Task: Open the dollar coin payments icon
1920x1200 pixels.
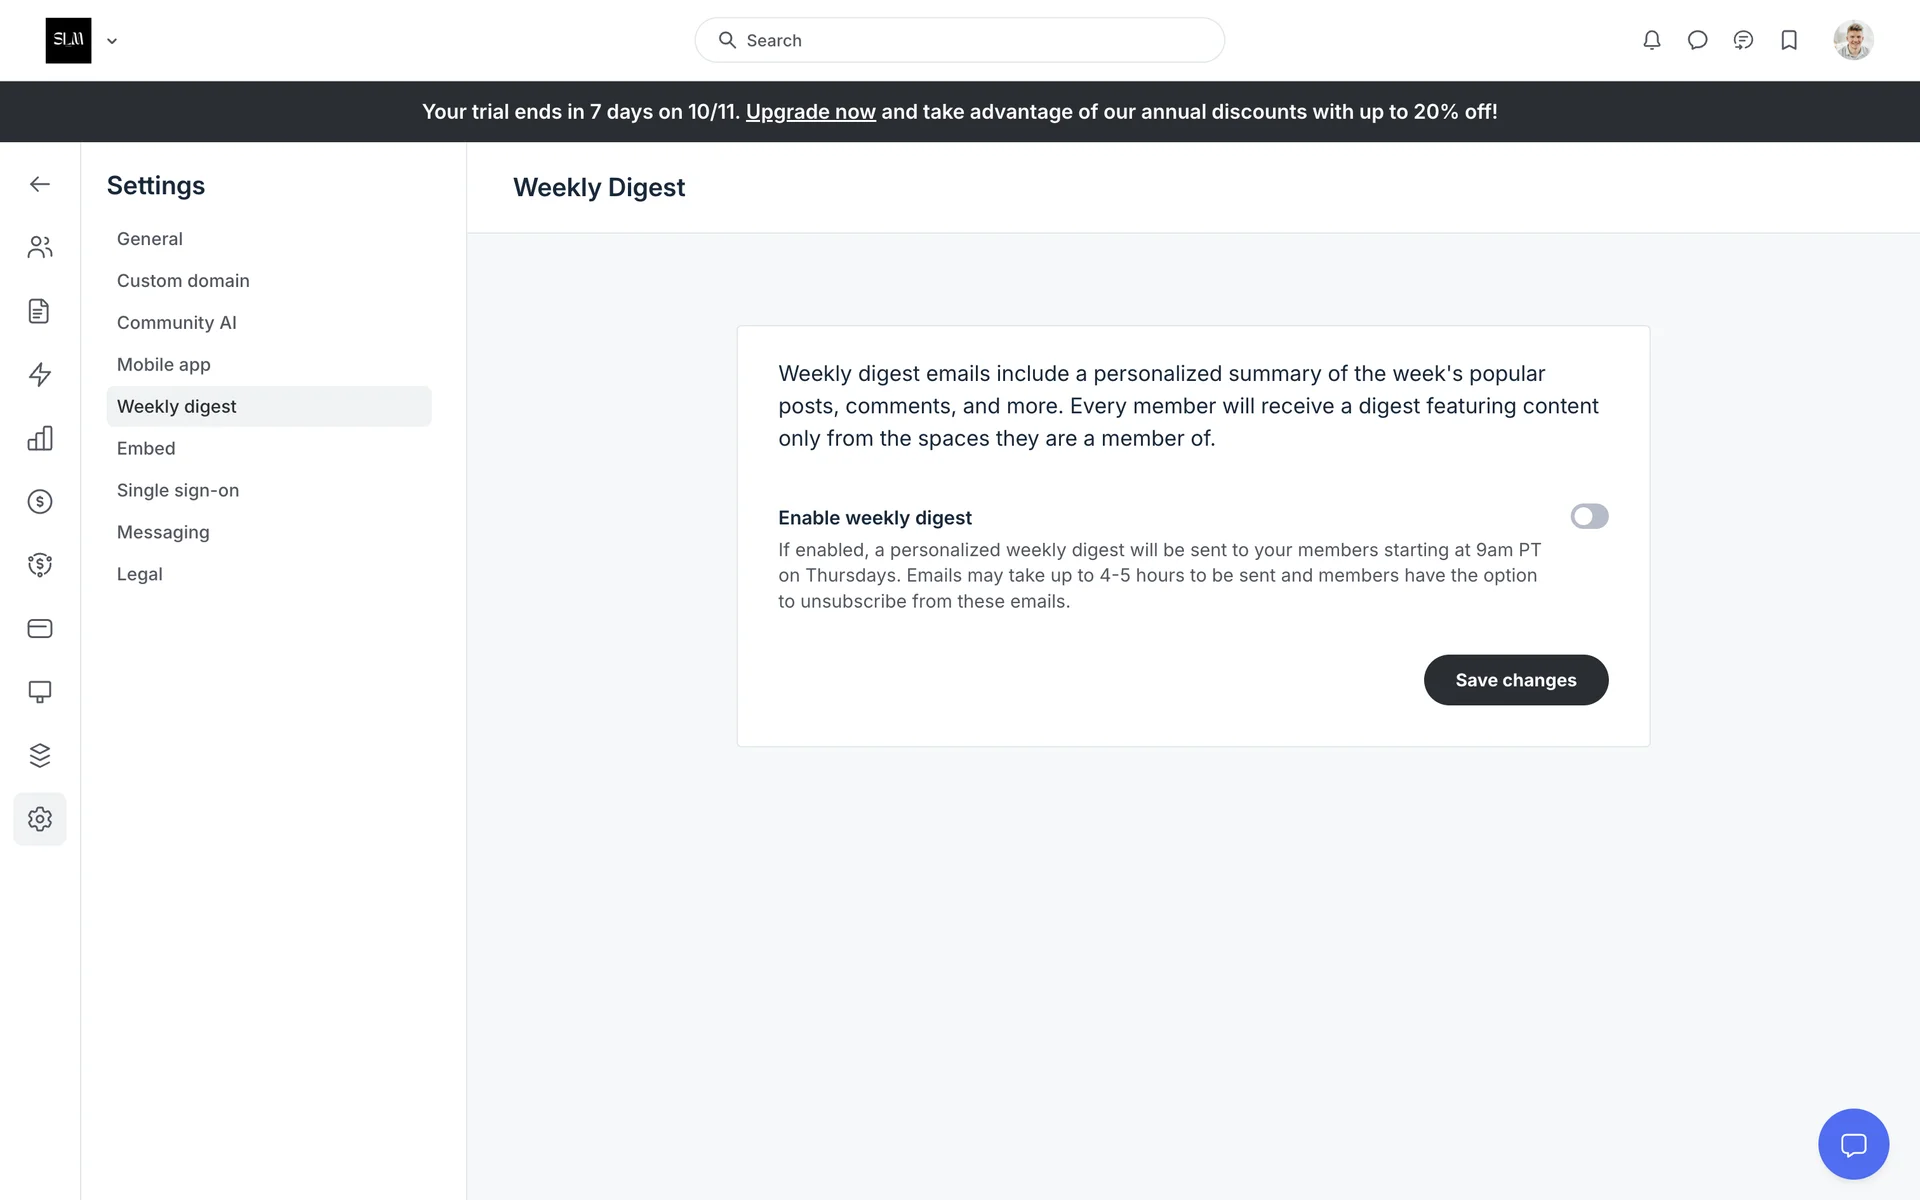Action: [x=40, y=501]
